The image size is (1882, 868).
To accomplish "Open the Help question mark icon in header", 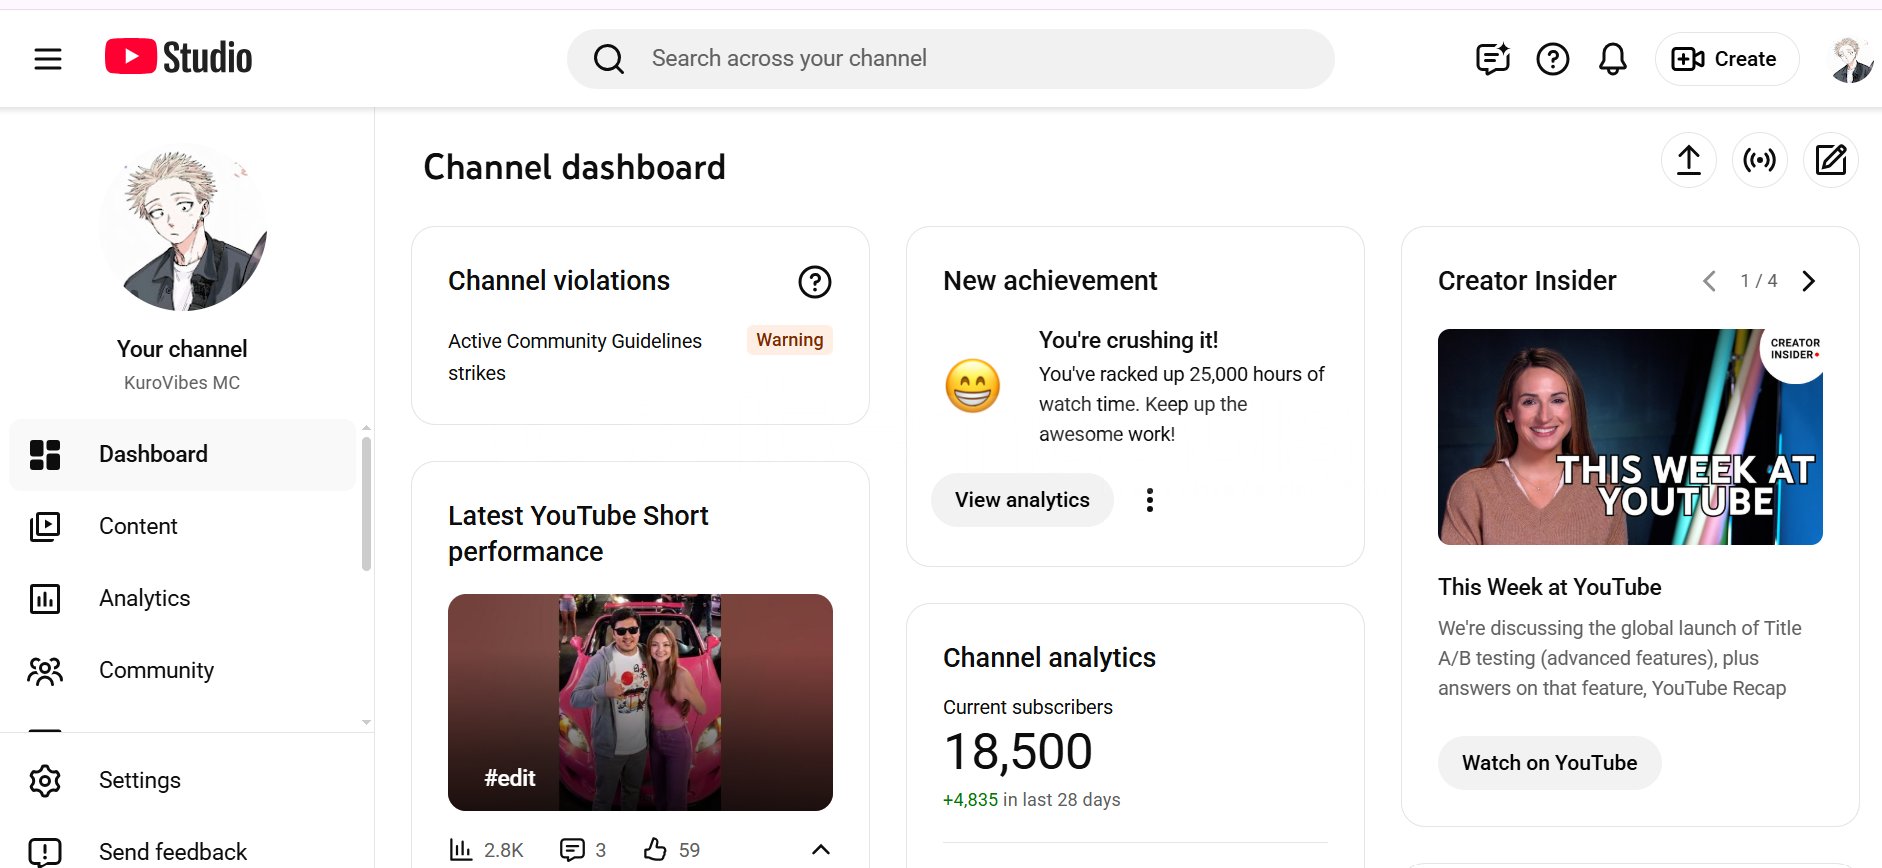I will (x=1552, y=59).
